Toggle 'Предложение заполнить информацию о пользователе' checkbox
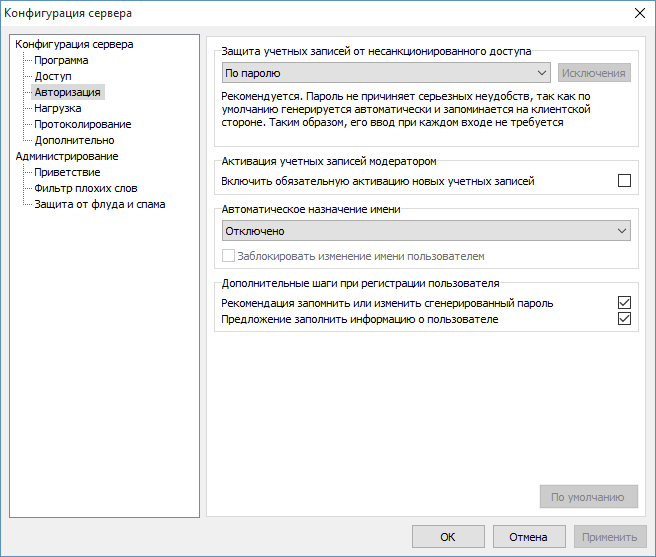 [x=625, y=319]
